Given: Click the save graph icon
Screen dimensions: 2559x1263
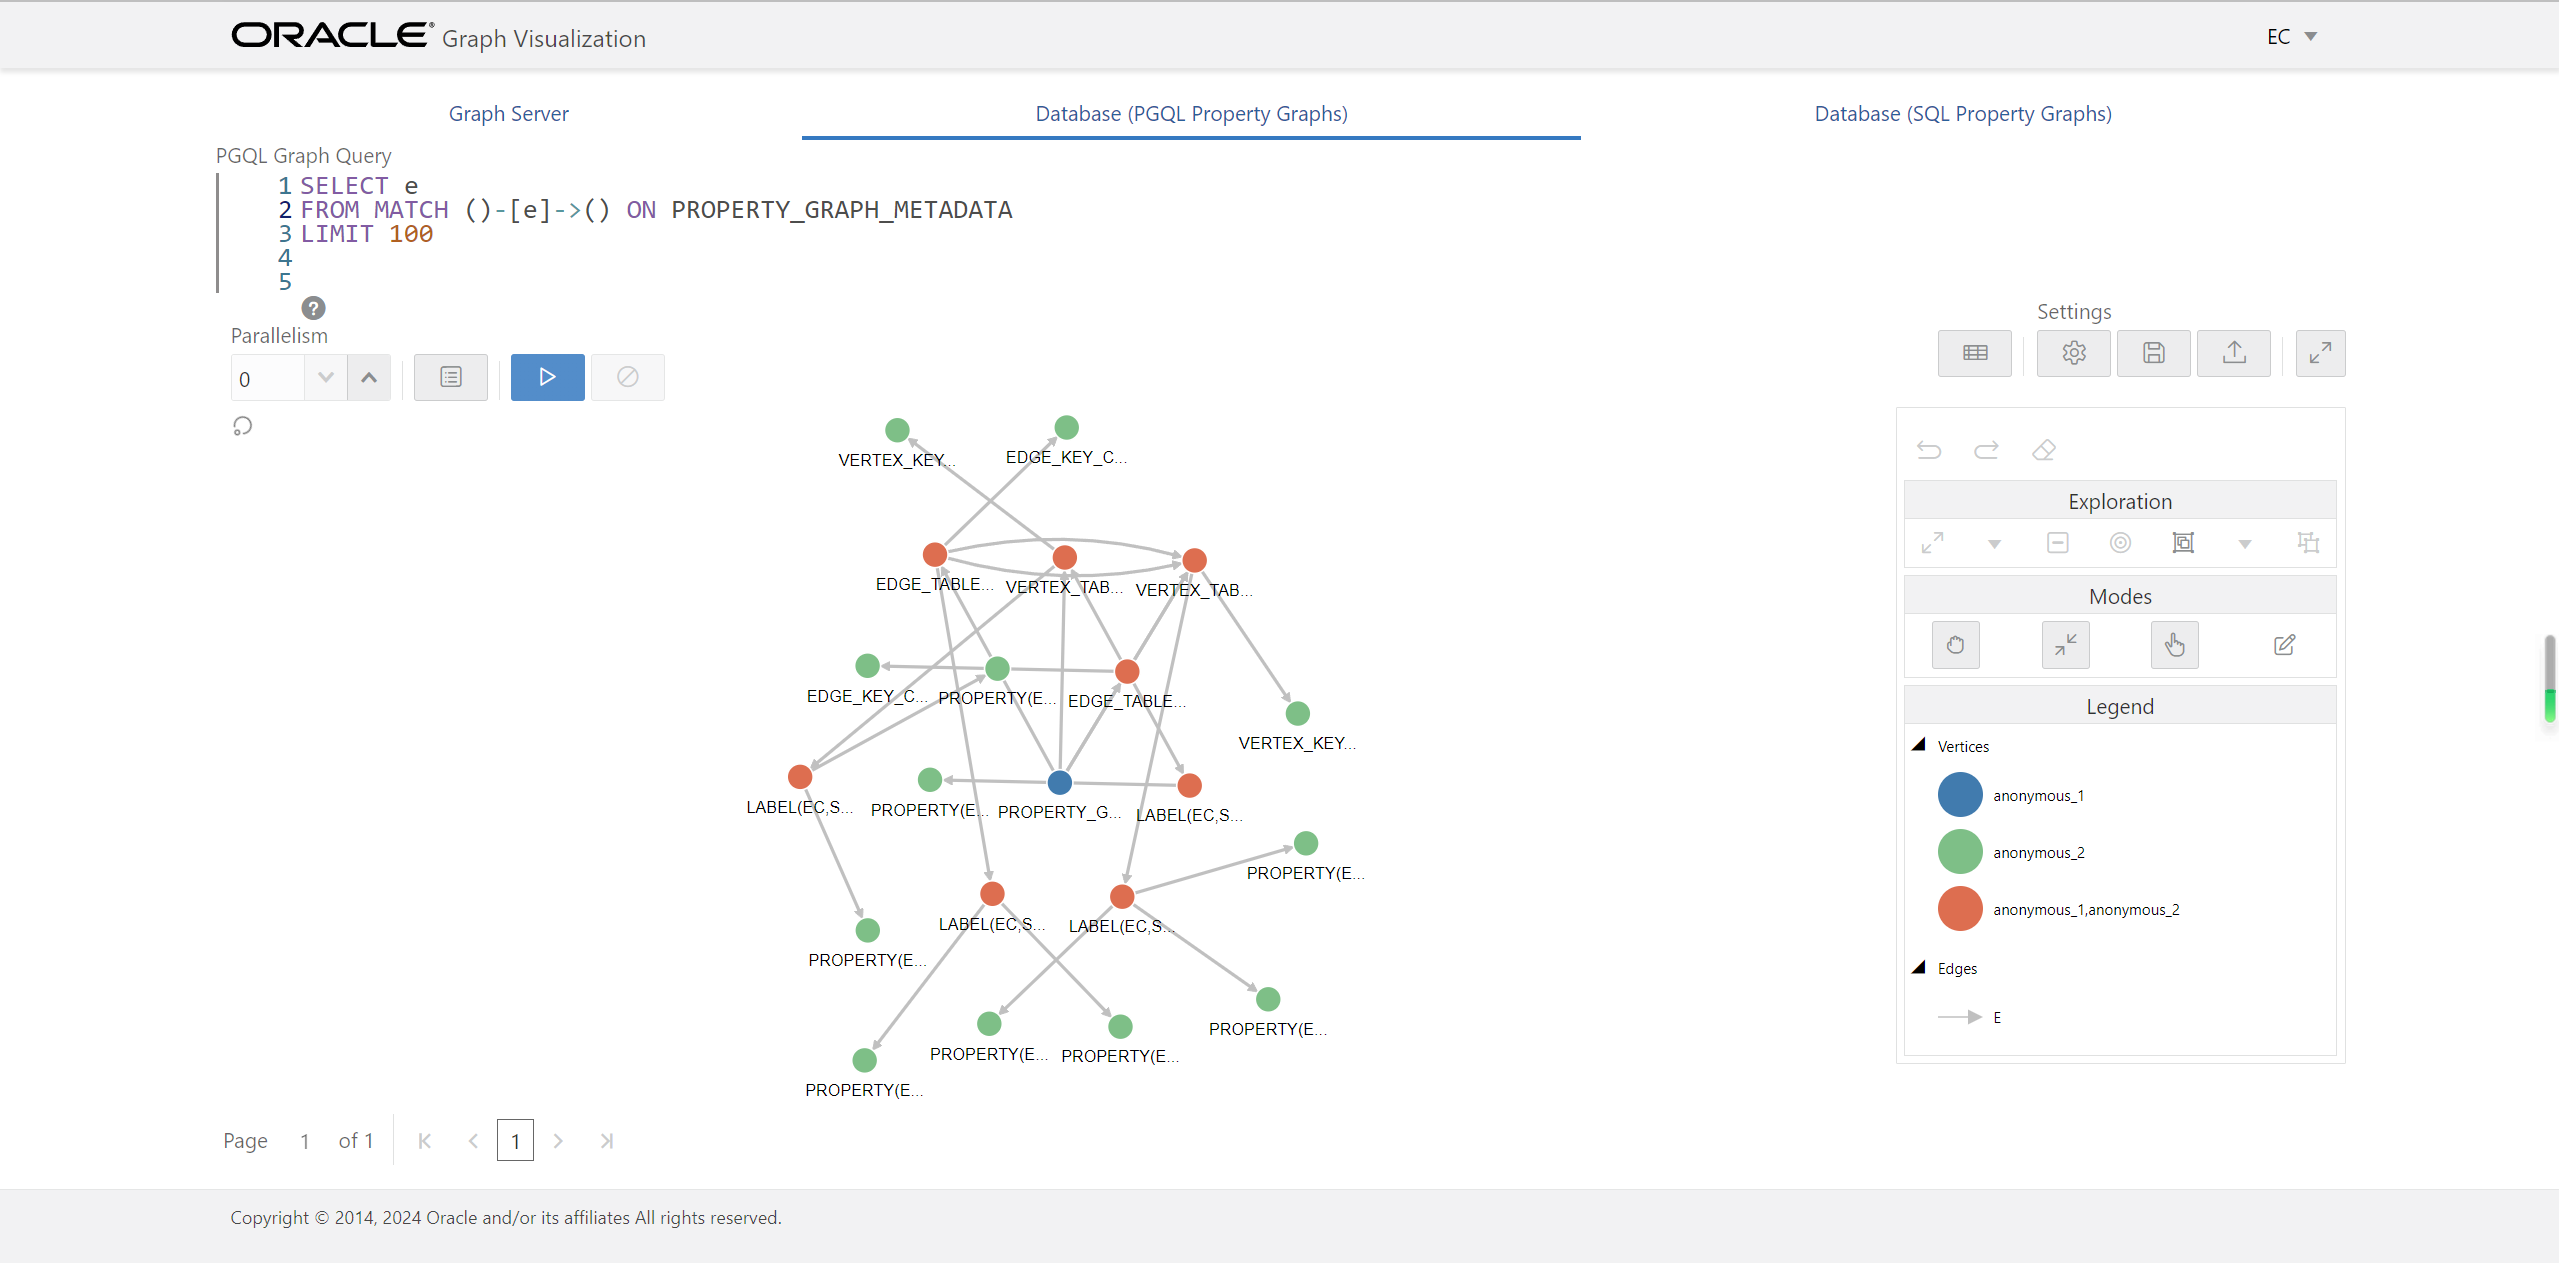Looking at the screenshot, I should 2153,353.
